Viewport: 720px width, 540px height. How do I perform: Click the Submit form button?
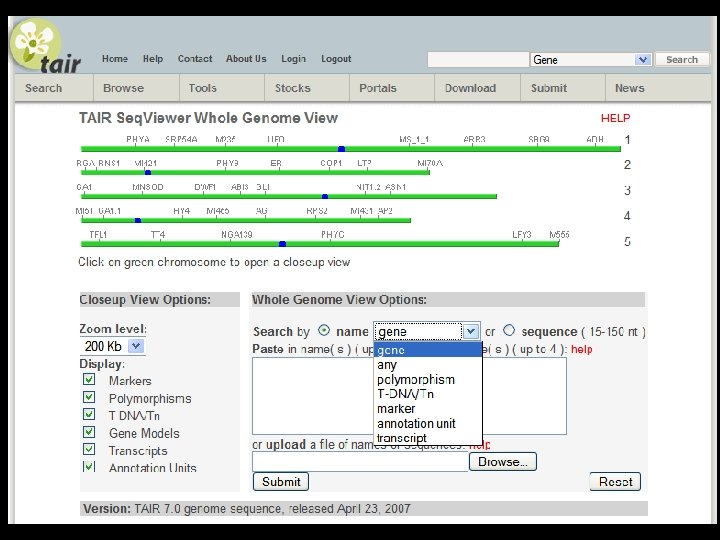click(x=281, y=482)
